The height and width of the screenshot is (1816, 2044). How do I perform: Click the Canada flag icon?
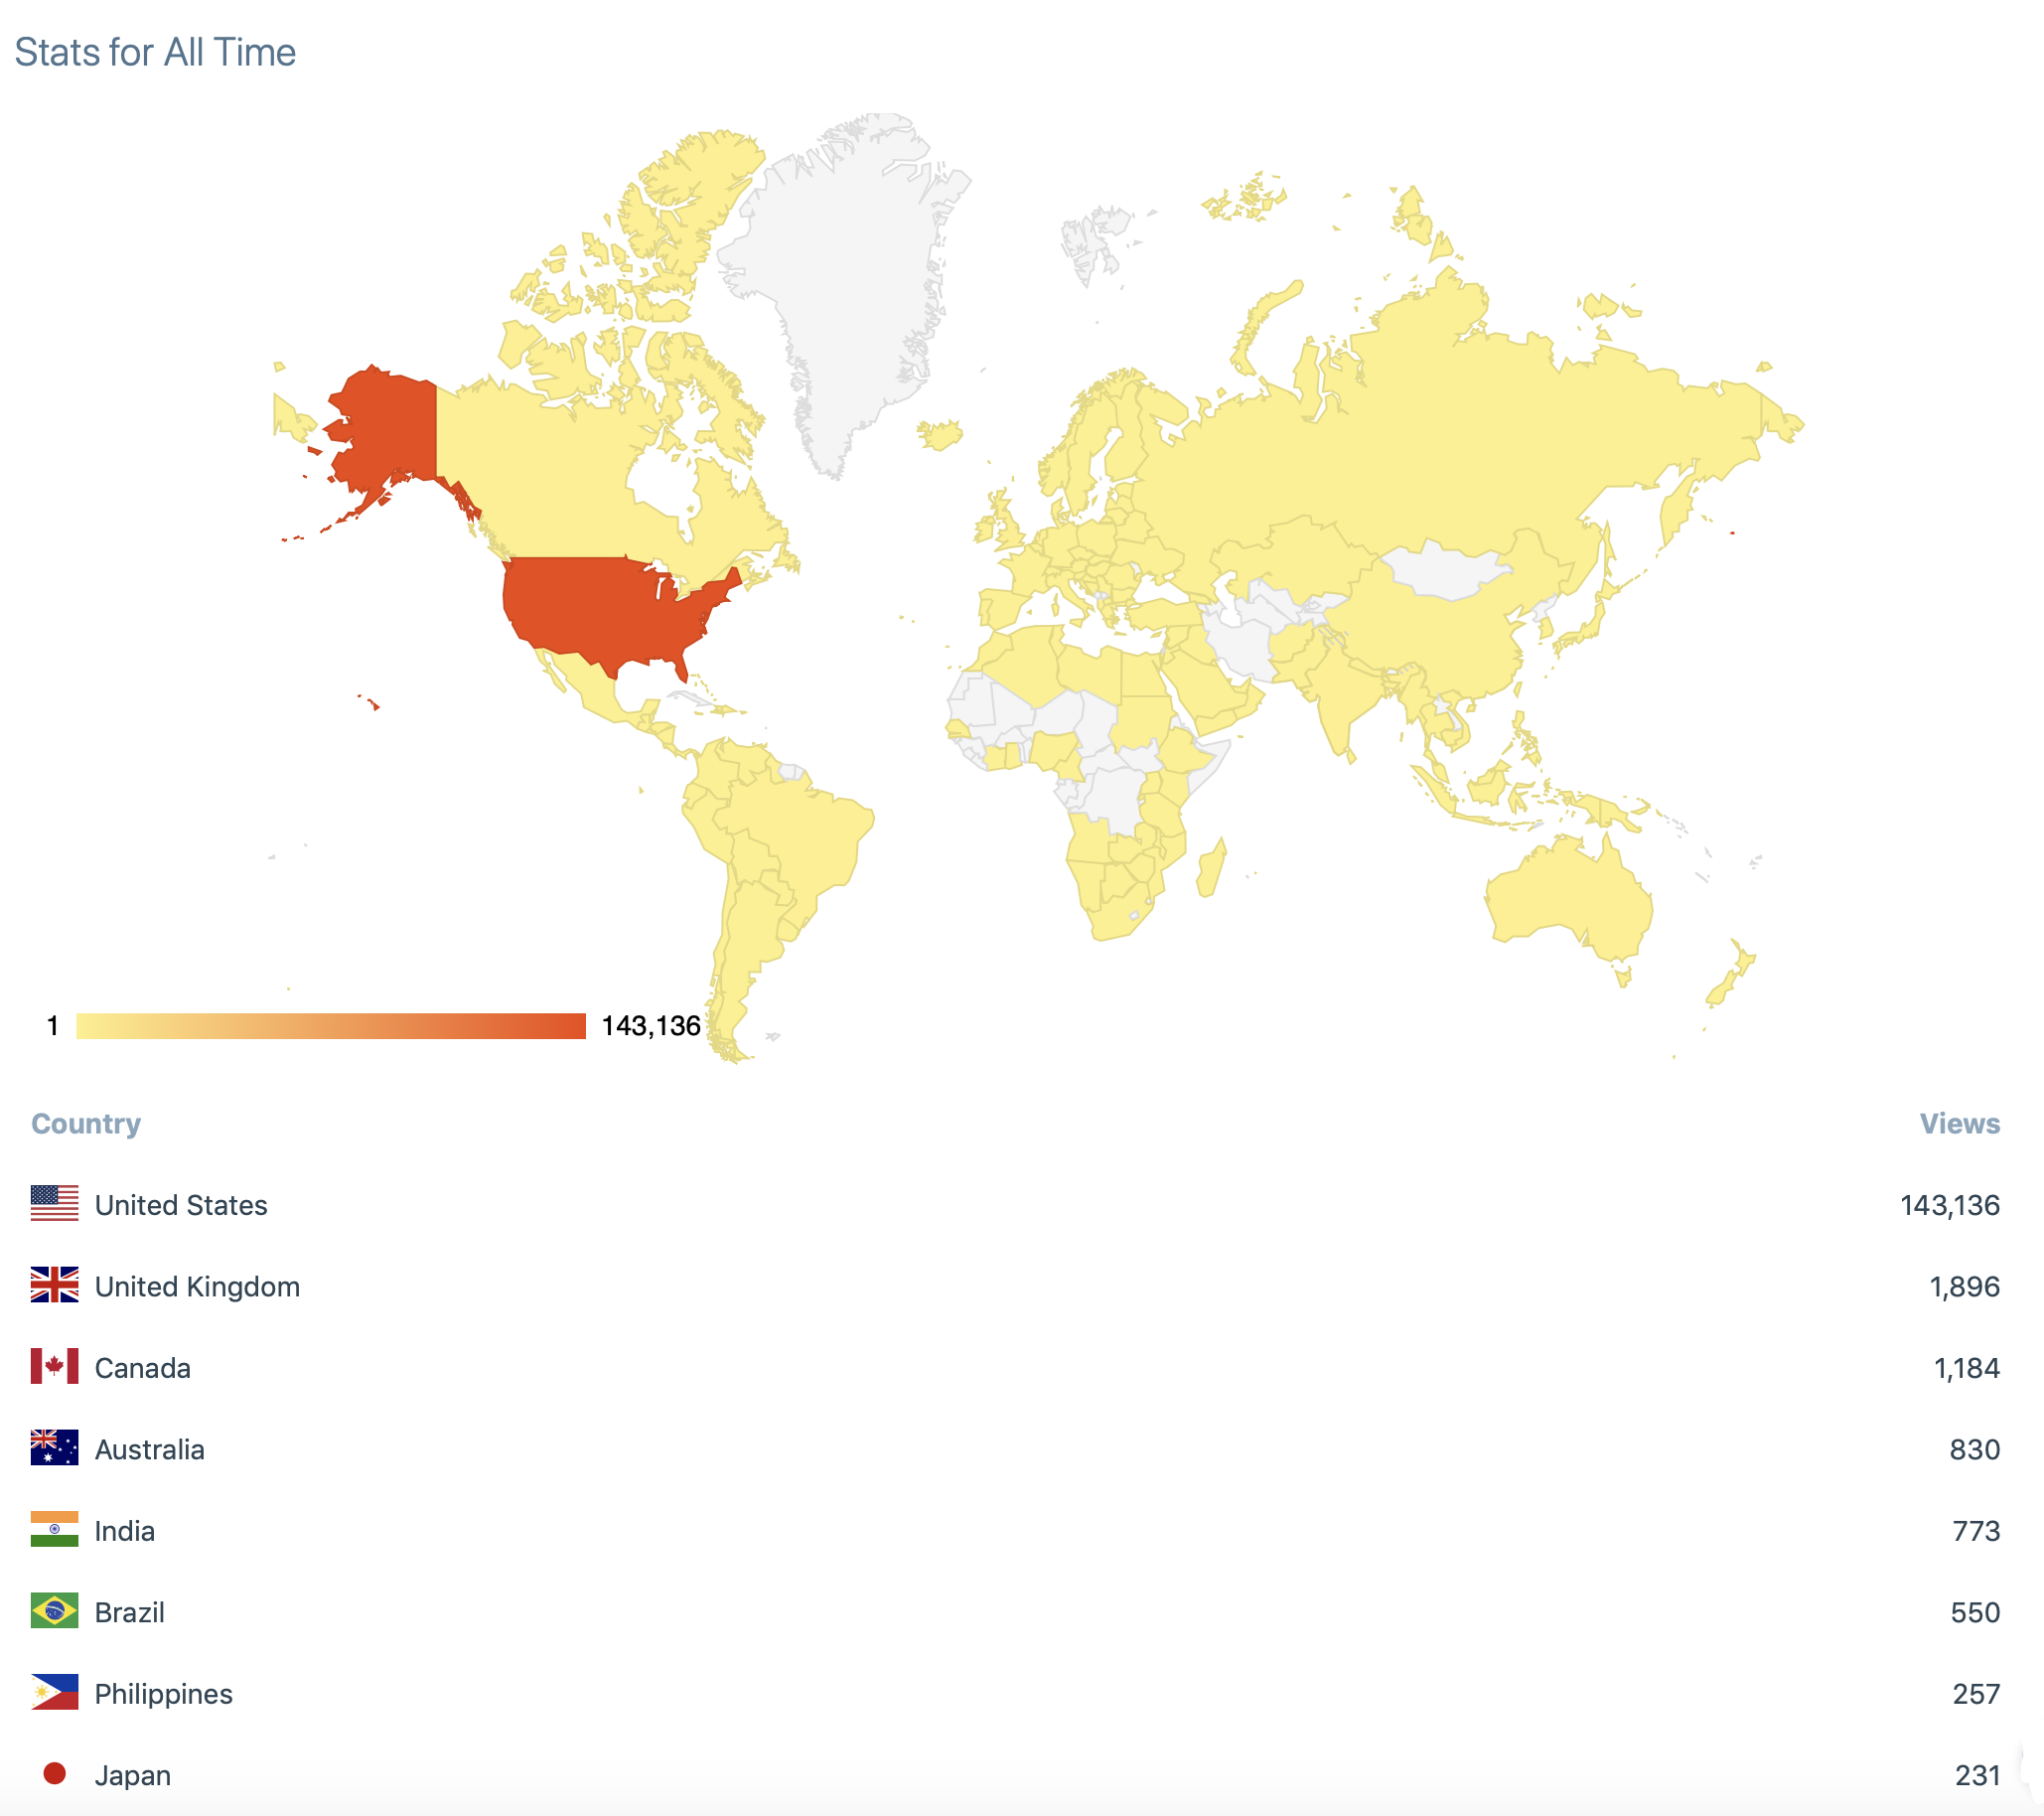[54, 1366]
